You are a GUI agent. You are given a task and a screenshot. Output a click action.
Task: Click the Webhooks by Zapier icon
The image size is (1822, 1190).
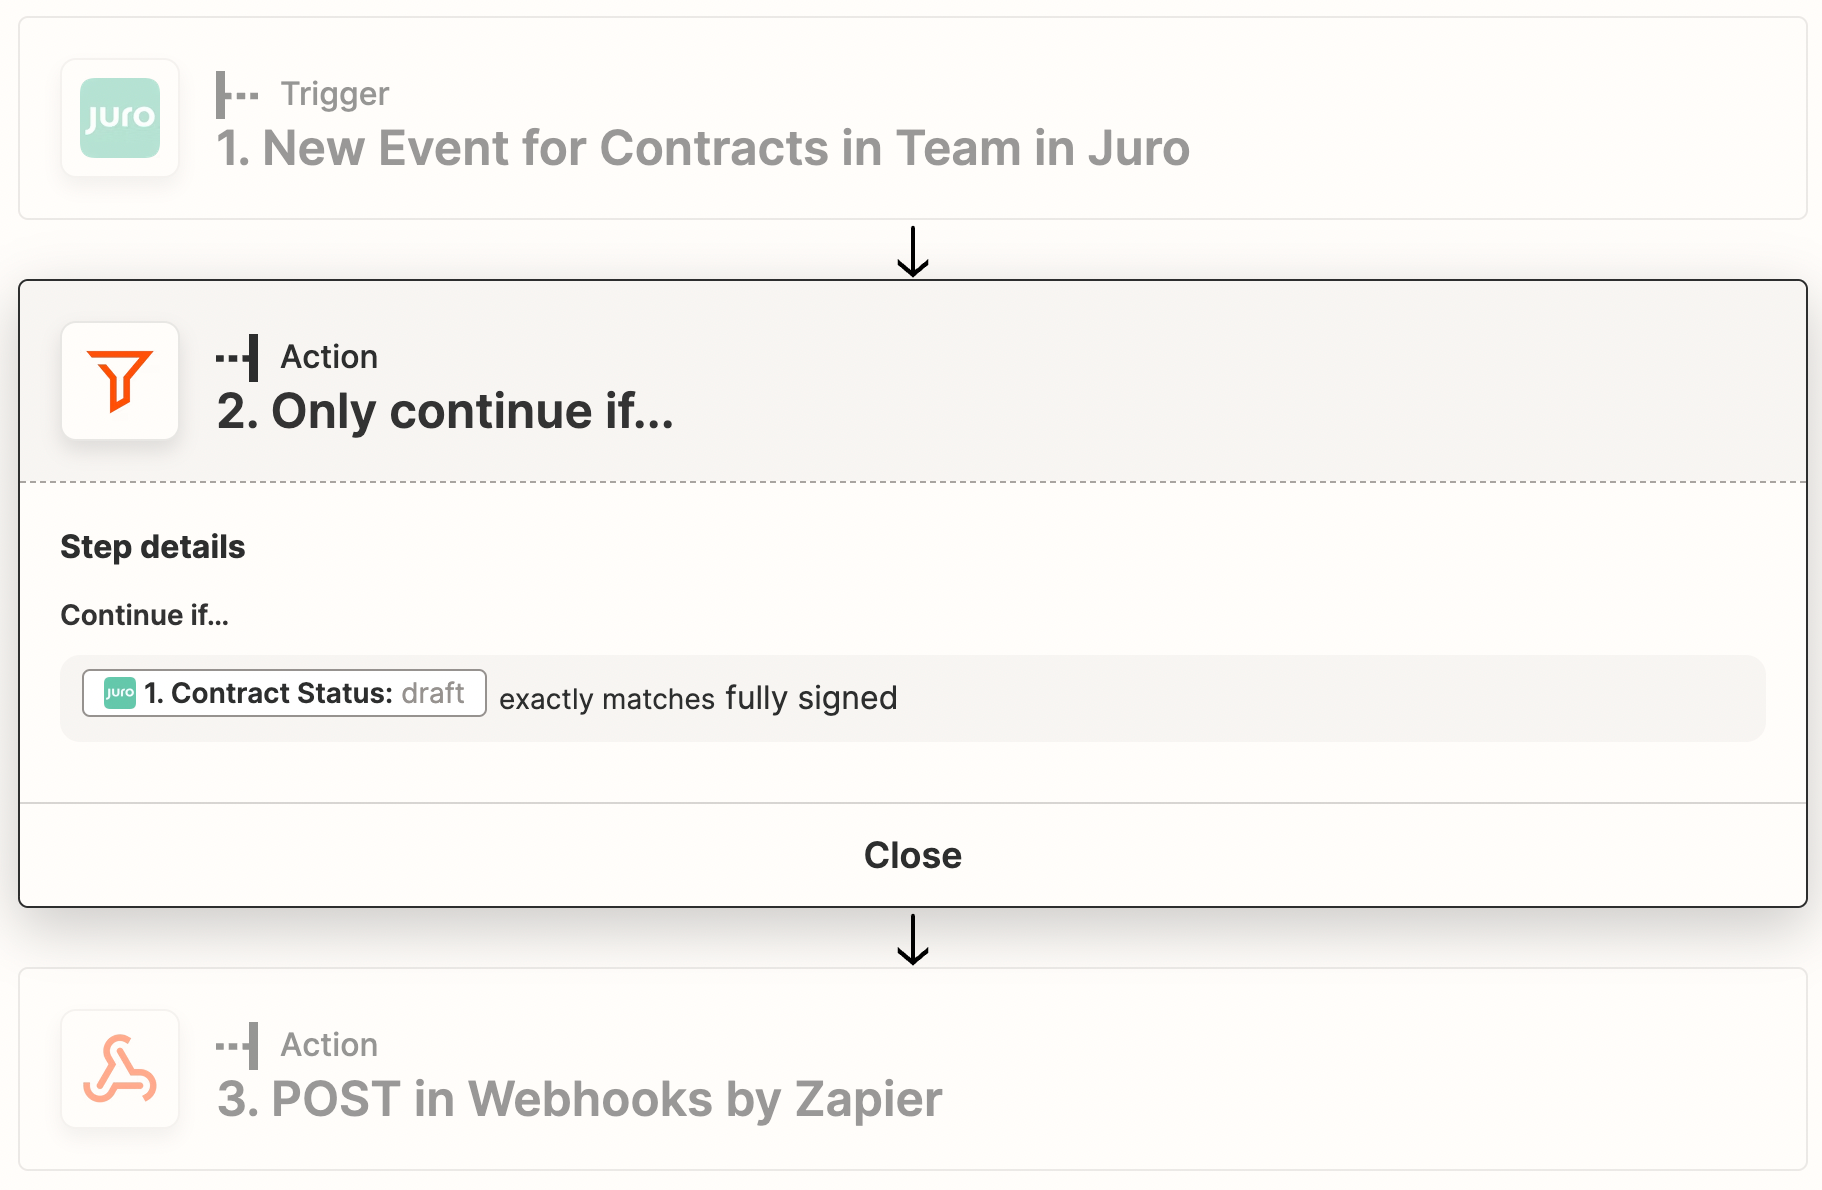(x=120, y=1069)
